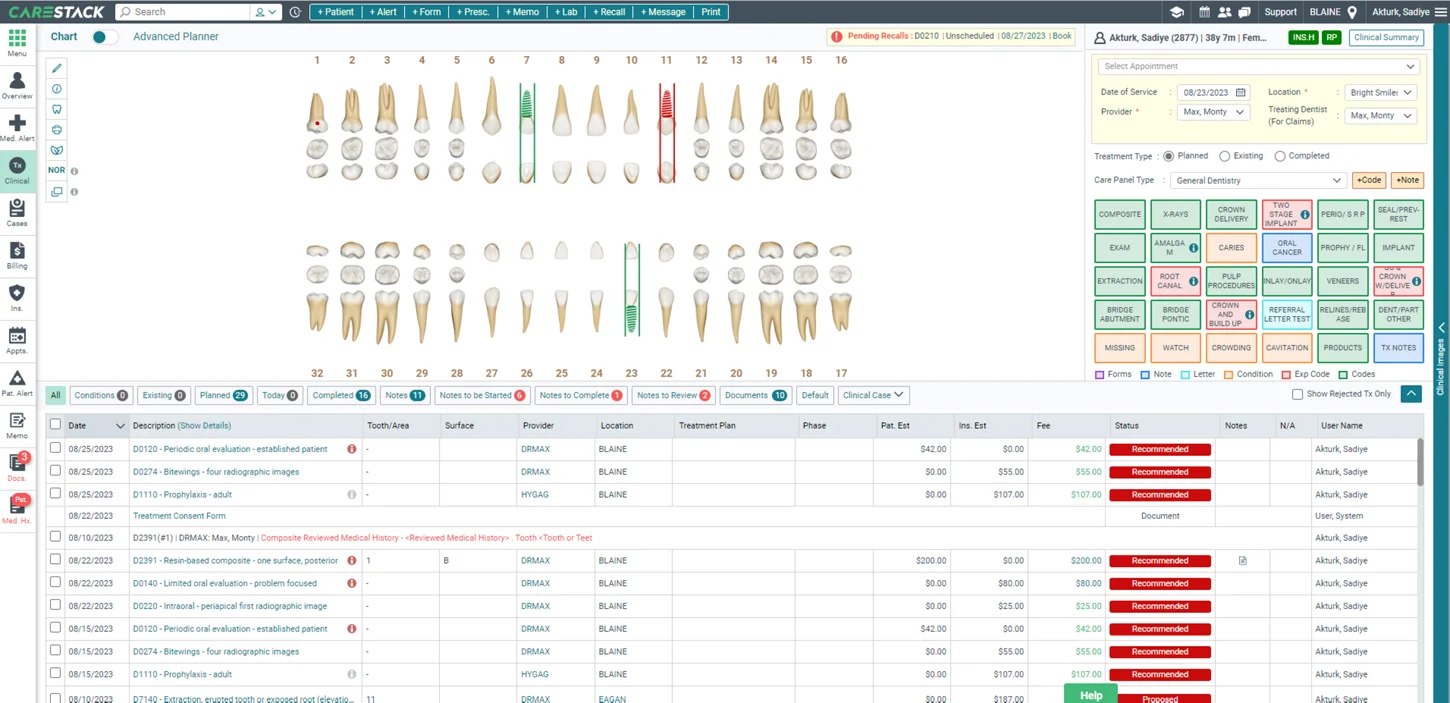The width and height of the screenshot is (1450, 703).
Task: Click the Appts. calendar sidebar icon
Action: click(x=17, y=340)
